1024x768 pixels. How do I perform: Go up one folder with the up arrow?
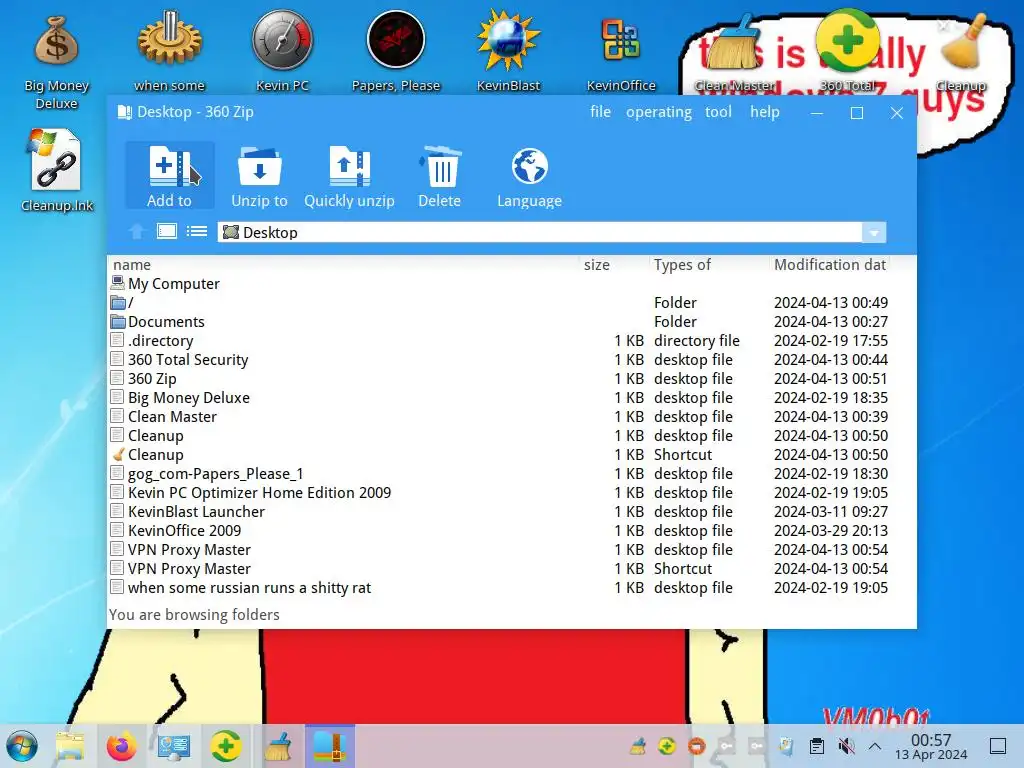pos(136,231)
